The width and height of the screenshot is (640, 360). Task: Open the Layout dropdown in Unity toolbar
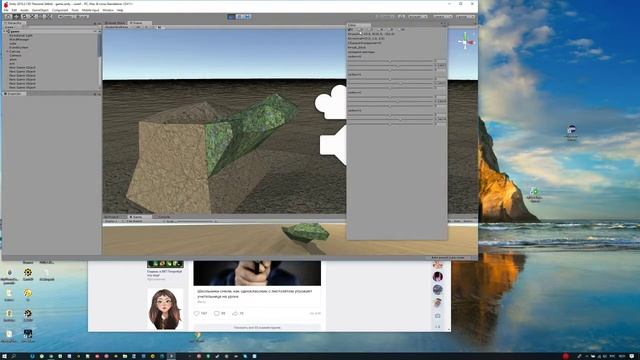[465, 17]
